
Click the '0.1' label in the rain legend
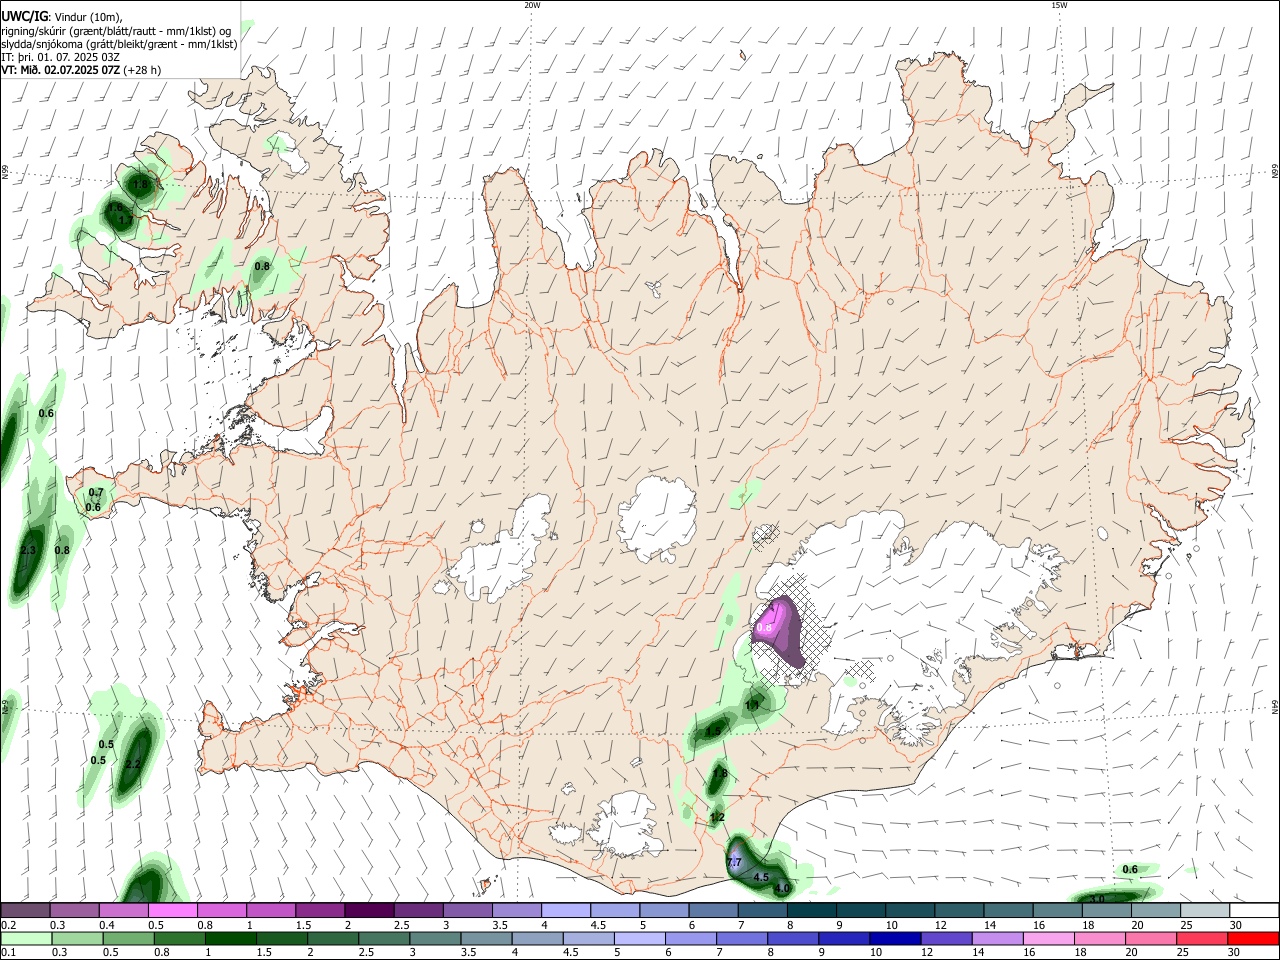(x=9, y=952)
